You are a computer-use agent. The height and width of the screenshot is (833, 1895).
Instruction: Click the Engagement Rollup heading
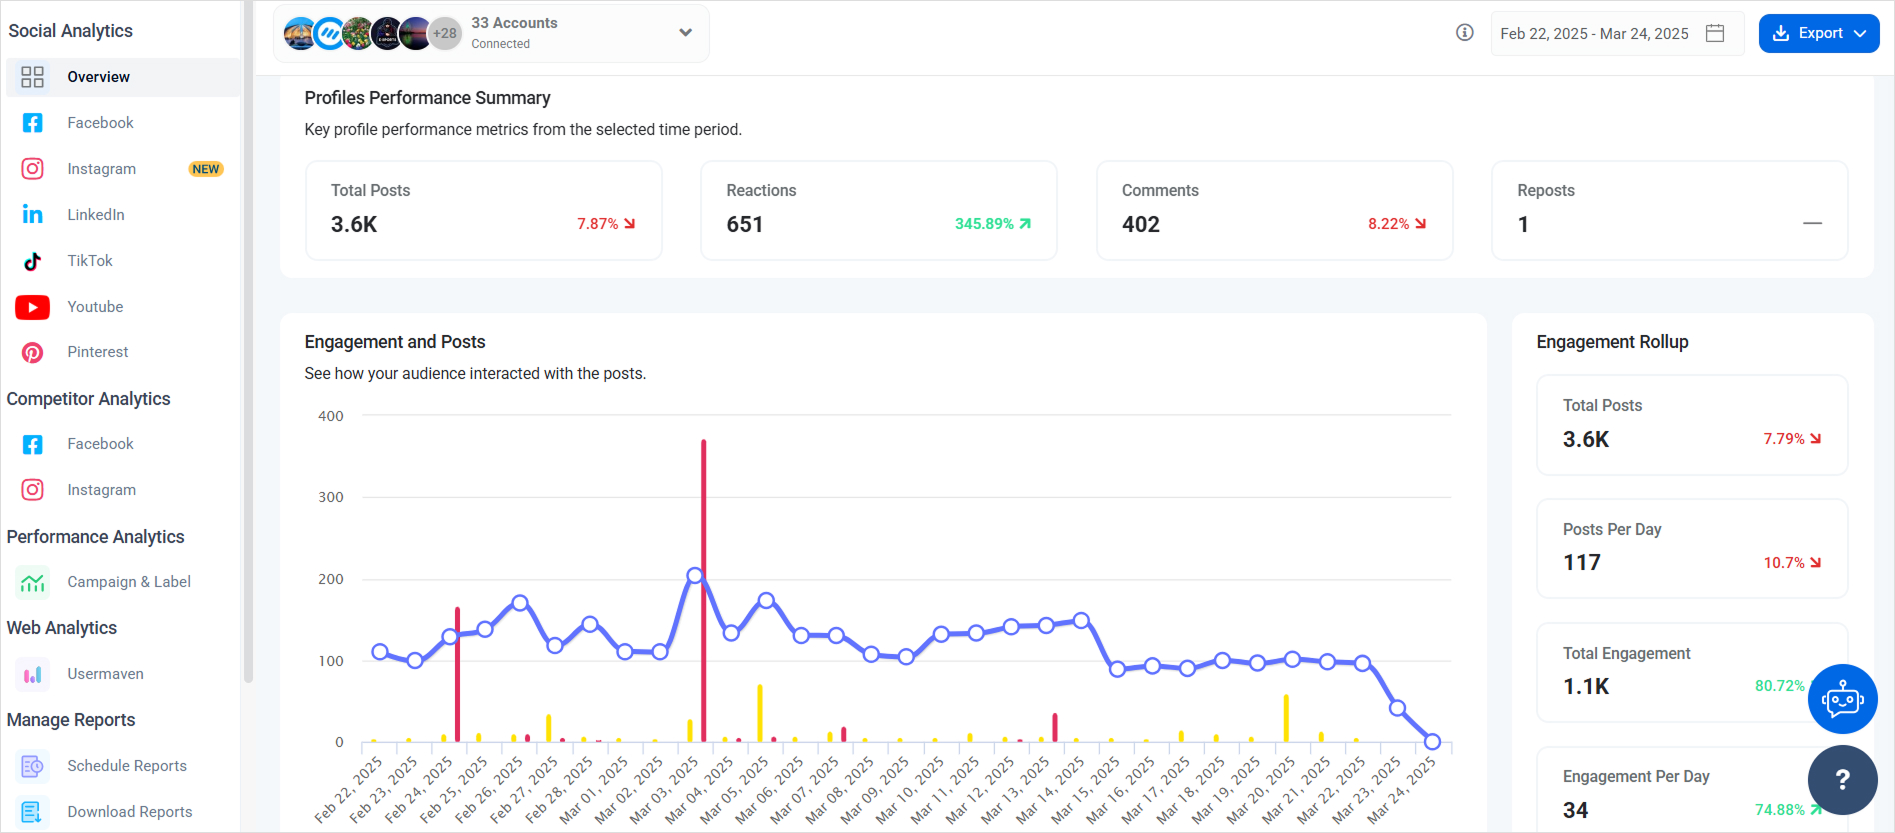point(1612,342)
